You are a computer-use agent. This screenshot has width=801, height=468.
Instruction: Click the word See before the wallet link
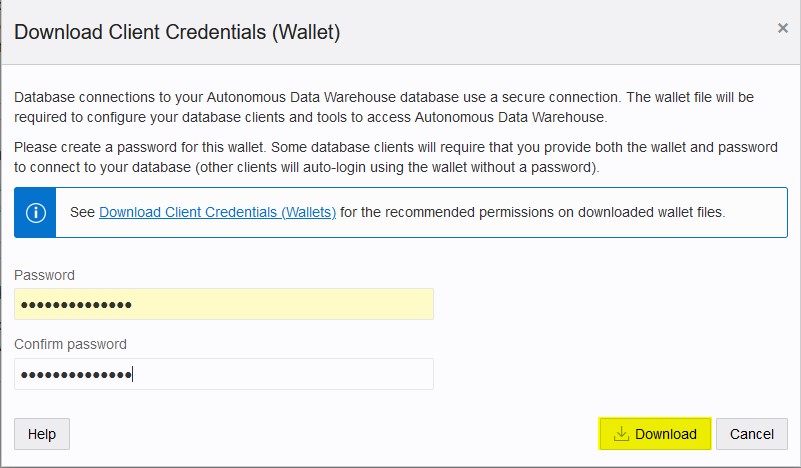82,212
